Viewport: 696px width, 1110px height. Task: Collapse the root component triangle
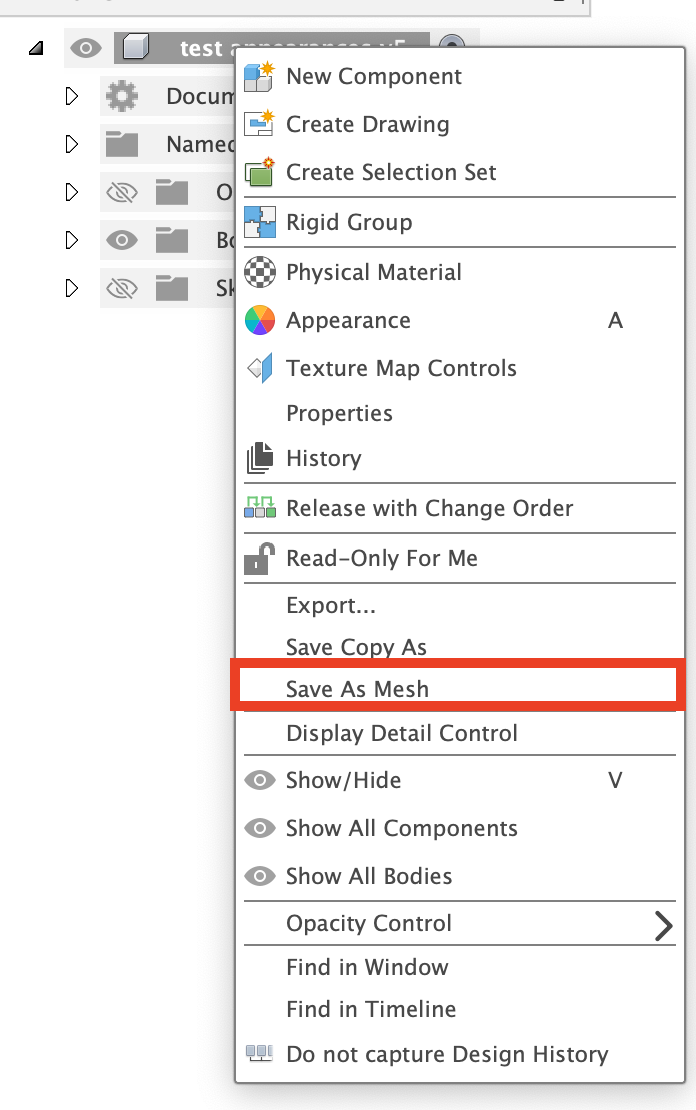[x=36, y=48]
